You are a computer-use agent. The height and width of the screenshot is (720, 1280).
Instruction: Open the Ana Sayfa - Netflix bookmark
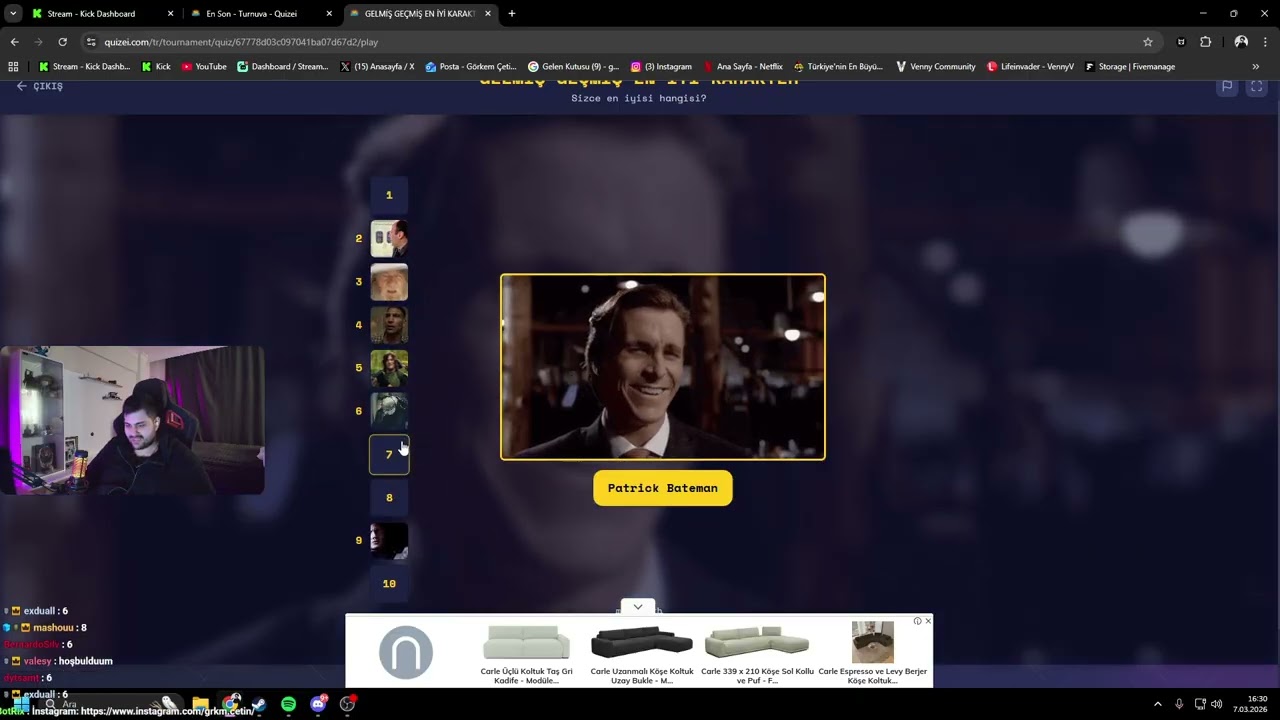coord(743,67)
